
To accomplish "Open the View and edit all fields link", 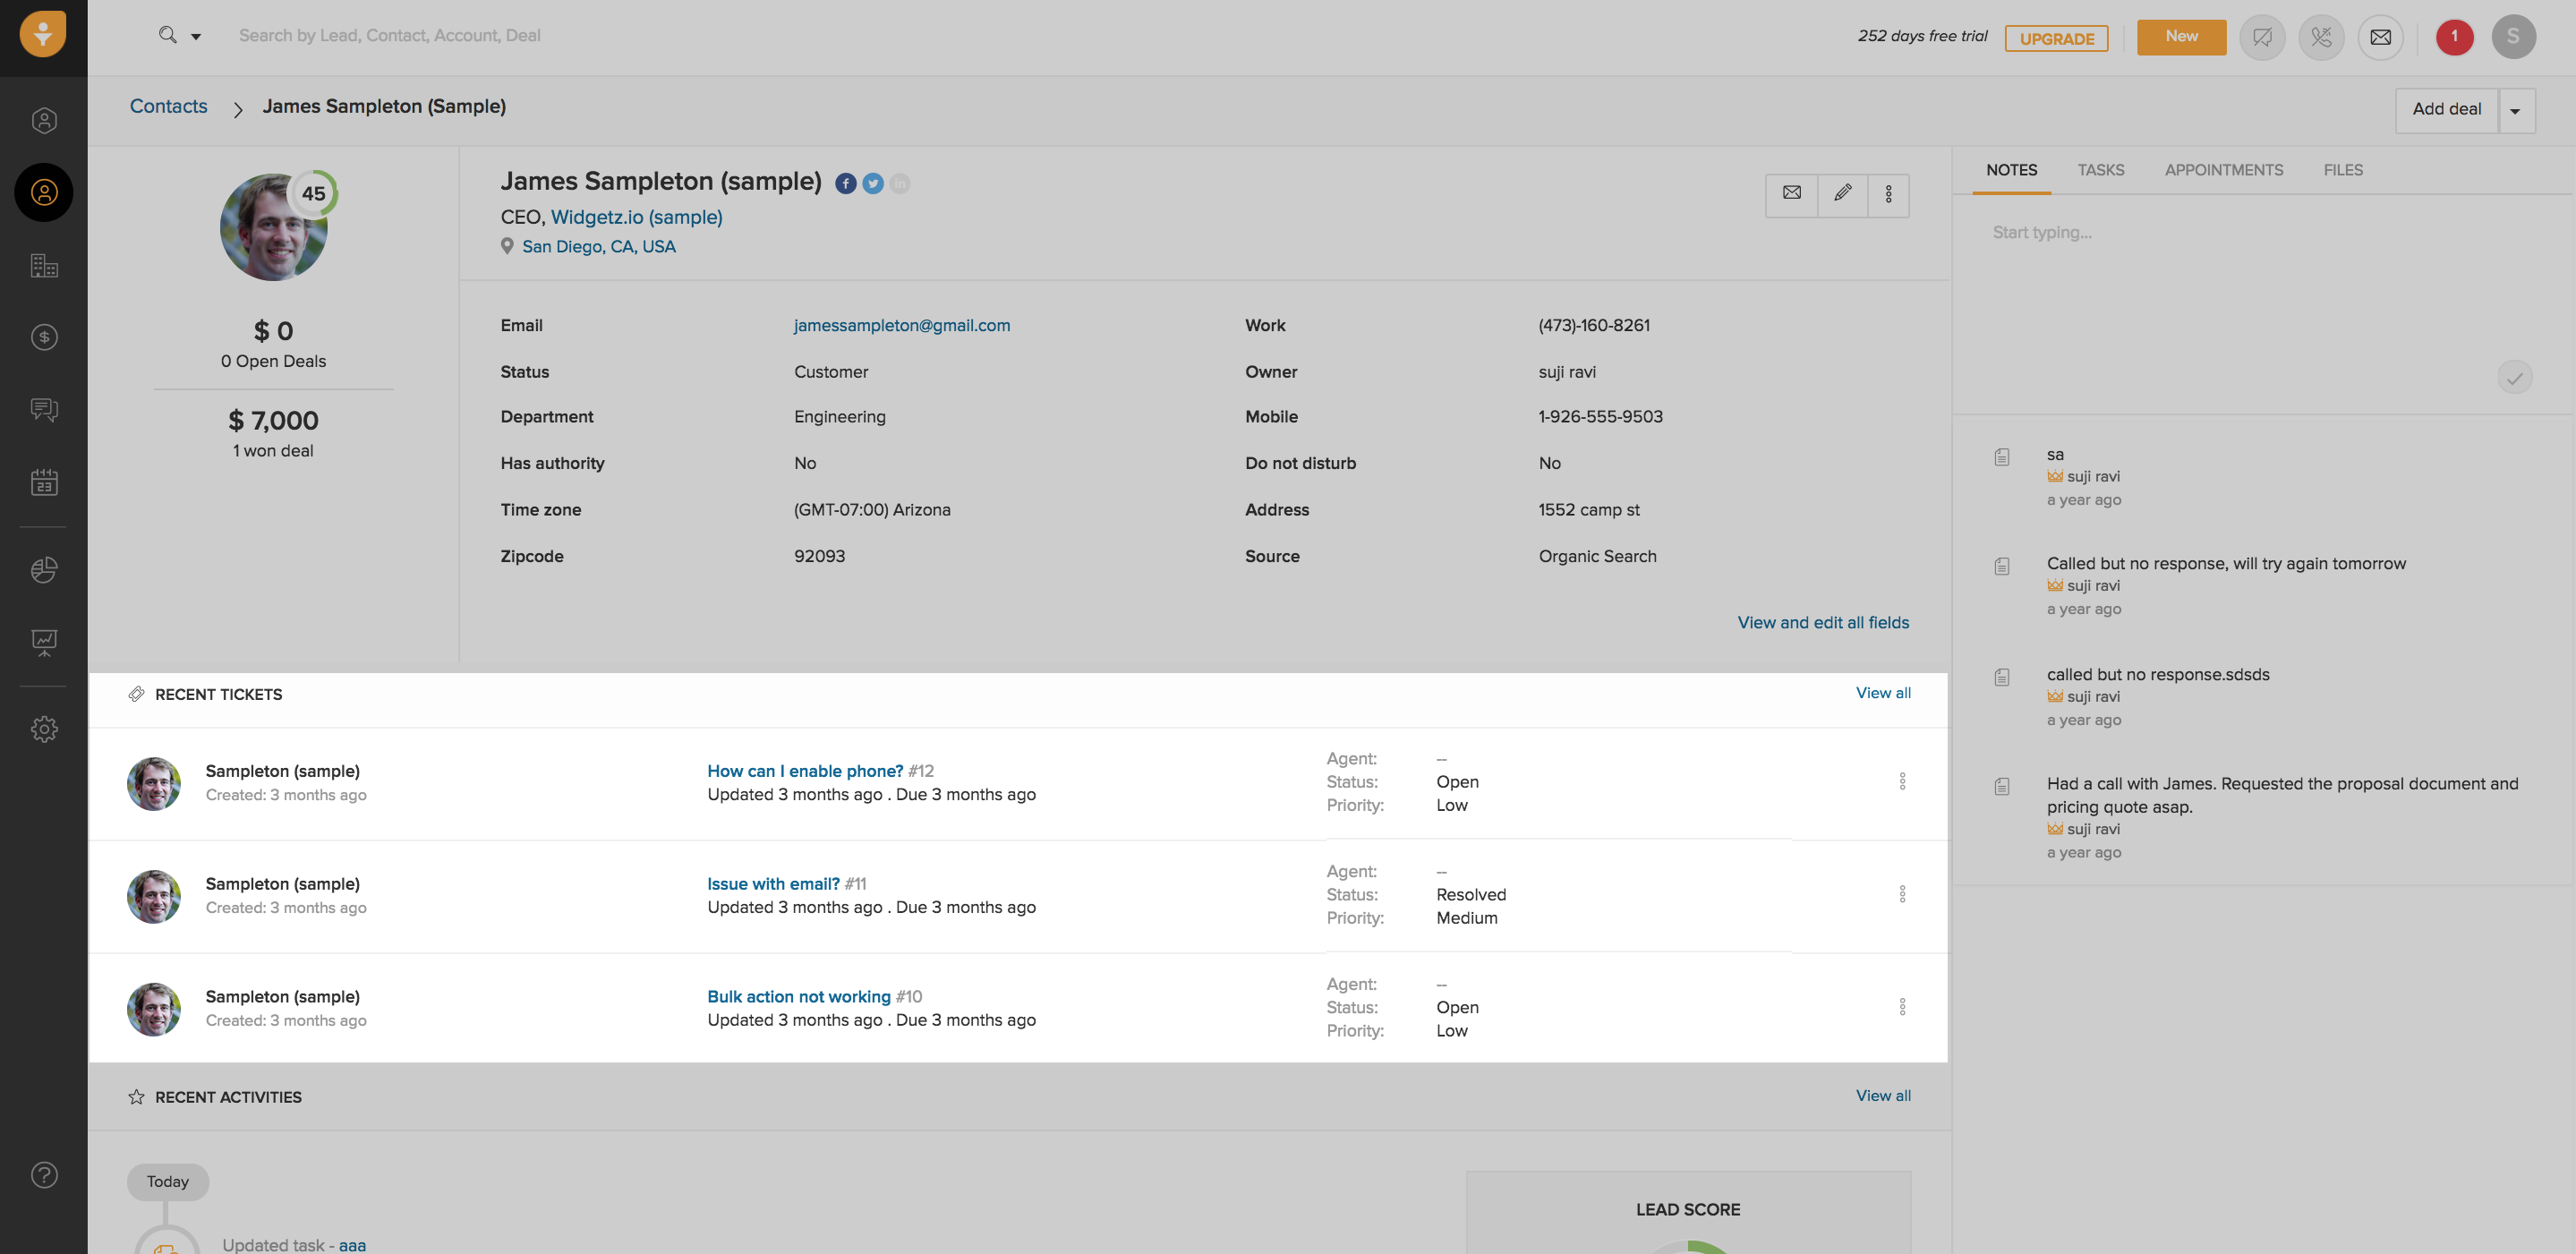I will click(x=1822, y=622).
